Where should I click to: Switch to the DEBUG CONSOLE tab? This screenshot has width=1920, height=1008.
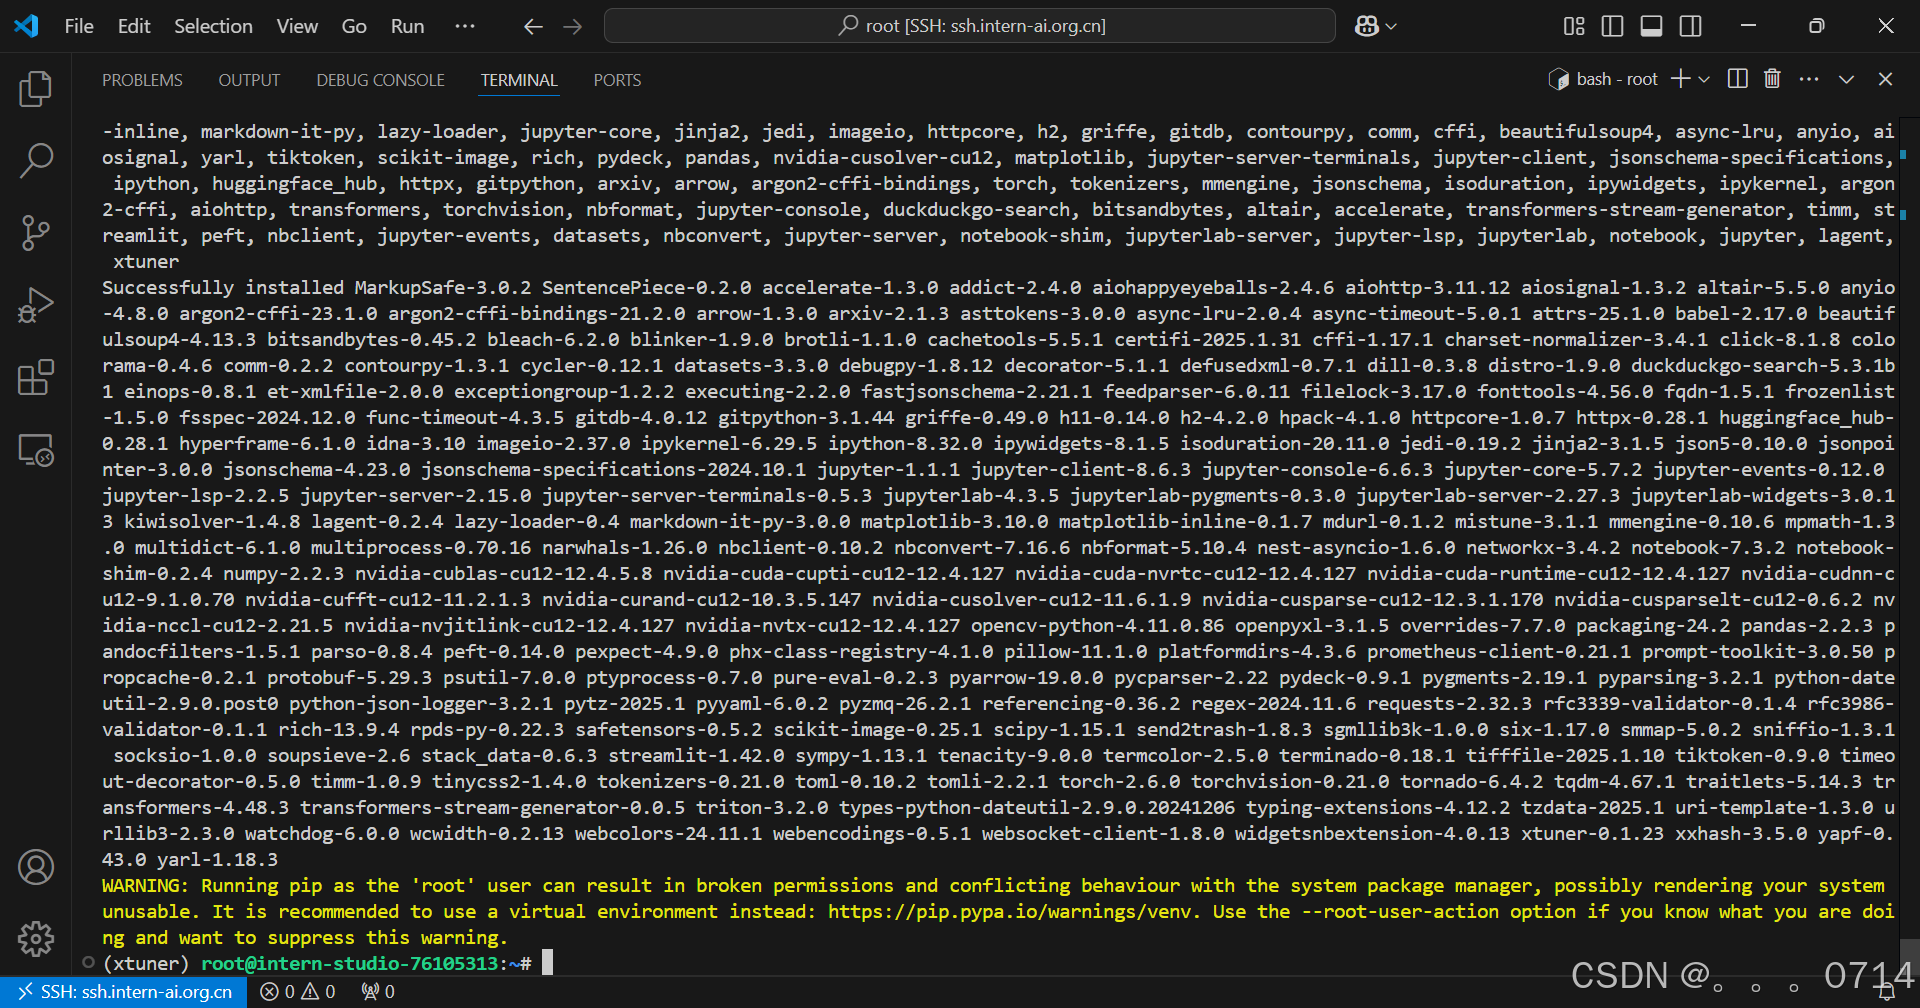380,80
